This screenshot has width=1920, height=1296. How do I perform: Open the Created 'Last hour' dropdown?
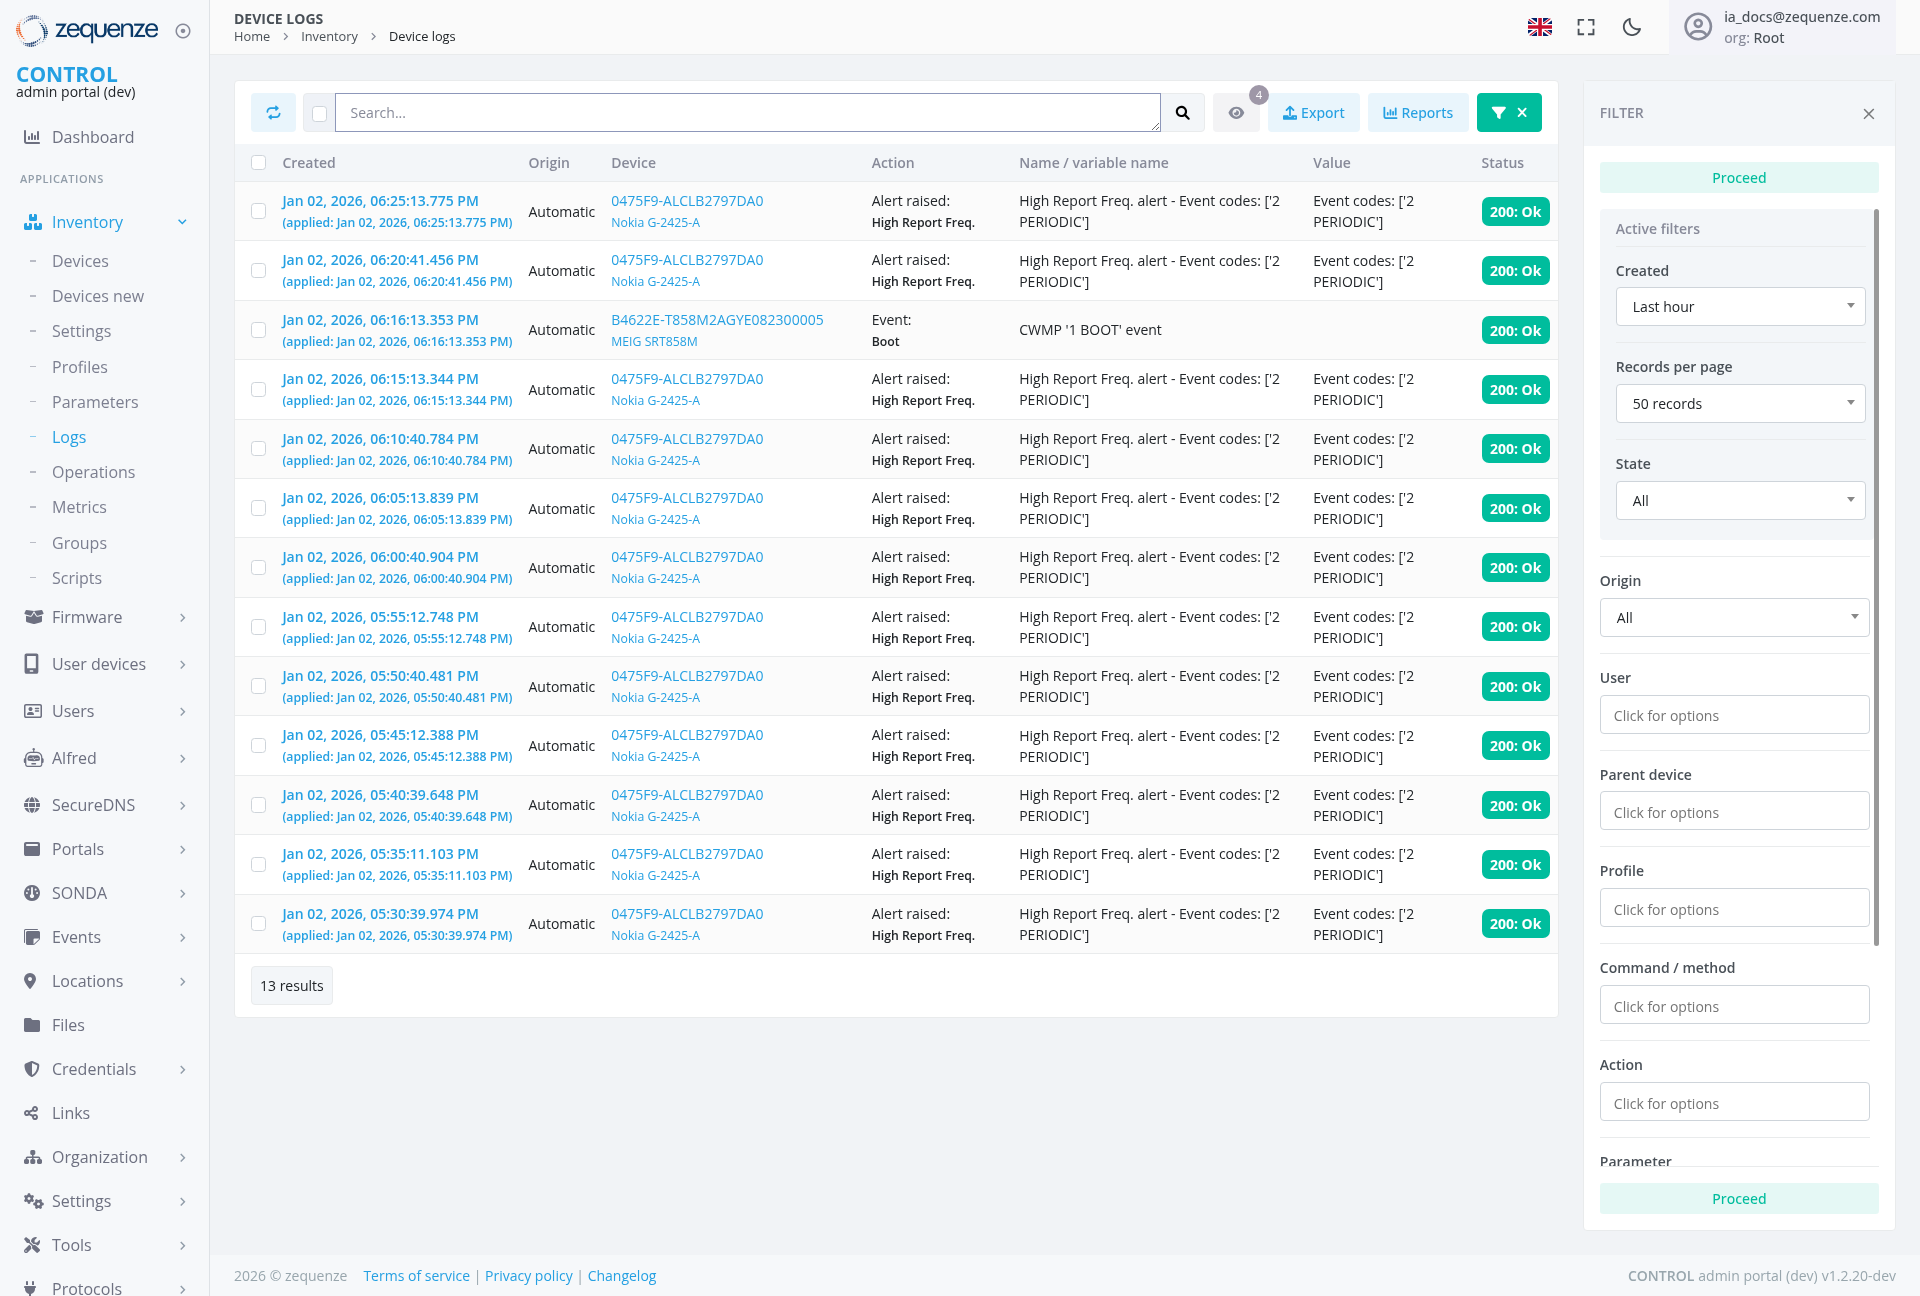(x=1740, y=307)
